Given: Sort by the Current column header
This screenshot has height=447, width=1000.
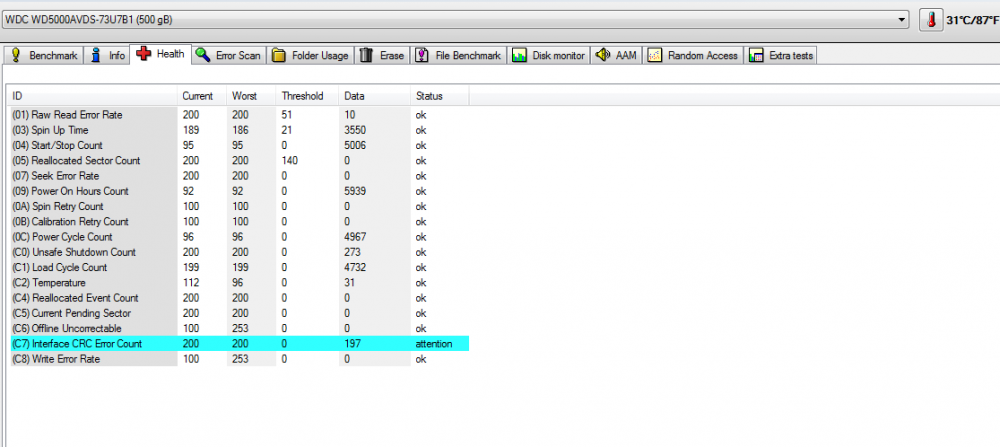Looking at the screenshot, I should [x=197, y=96].
